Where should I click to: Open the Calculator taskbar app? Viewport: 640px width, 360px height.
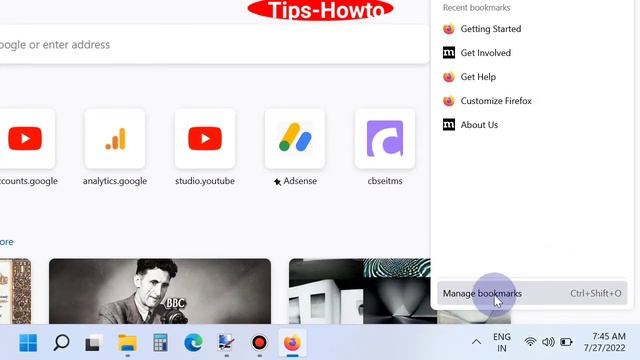pyautogui.click(x=160, y=342)
